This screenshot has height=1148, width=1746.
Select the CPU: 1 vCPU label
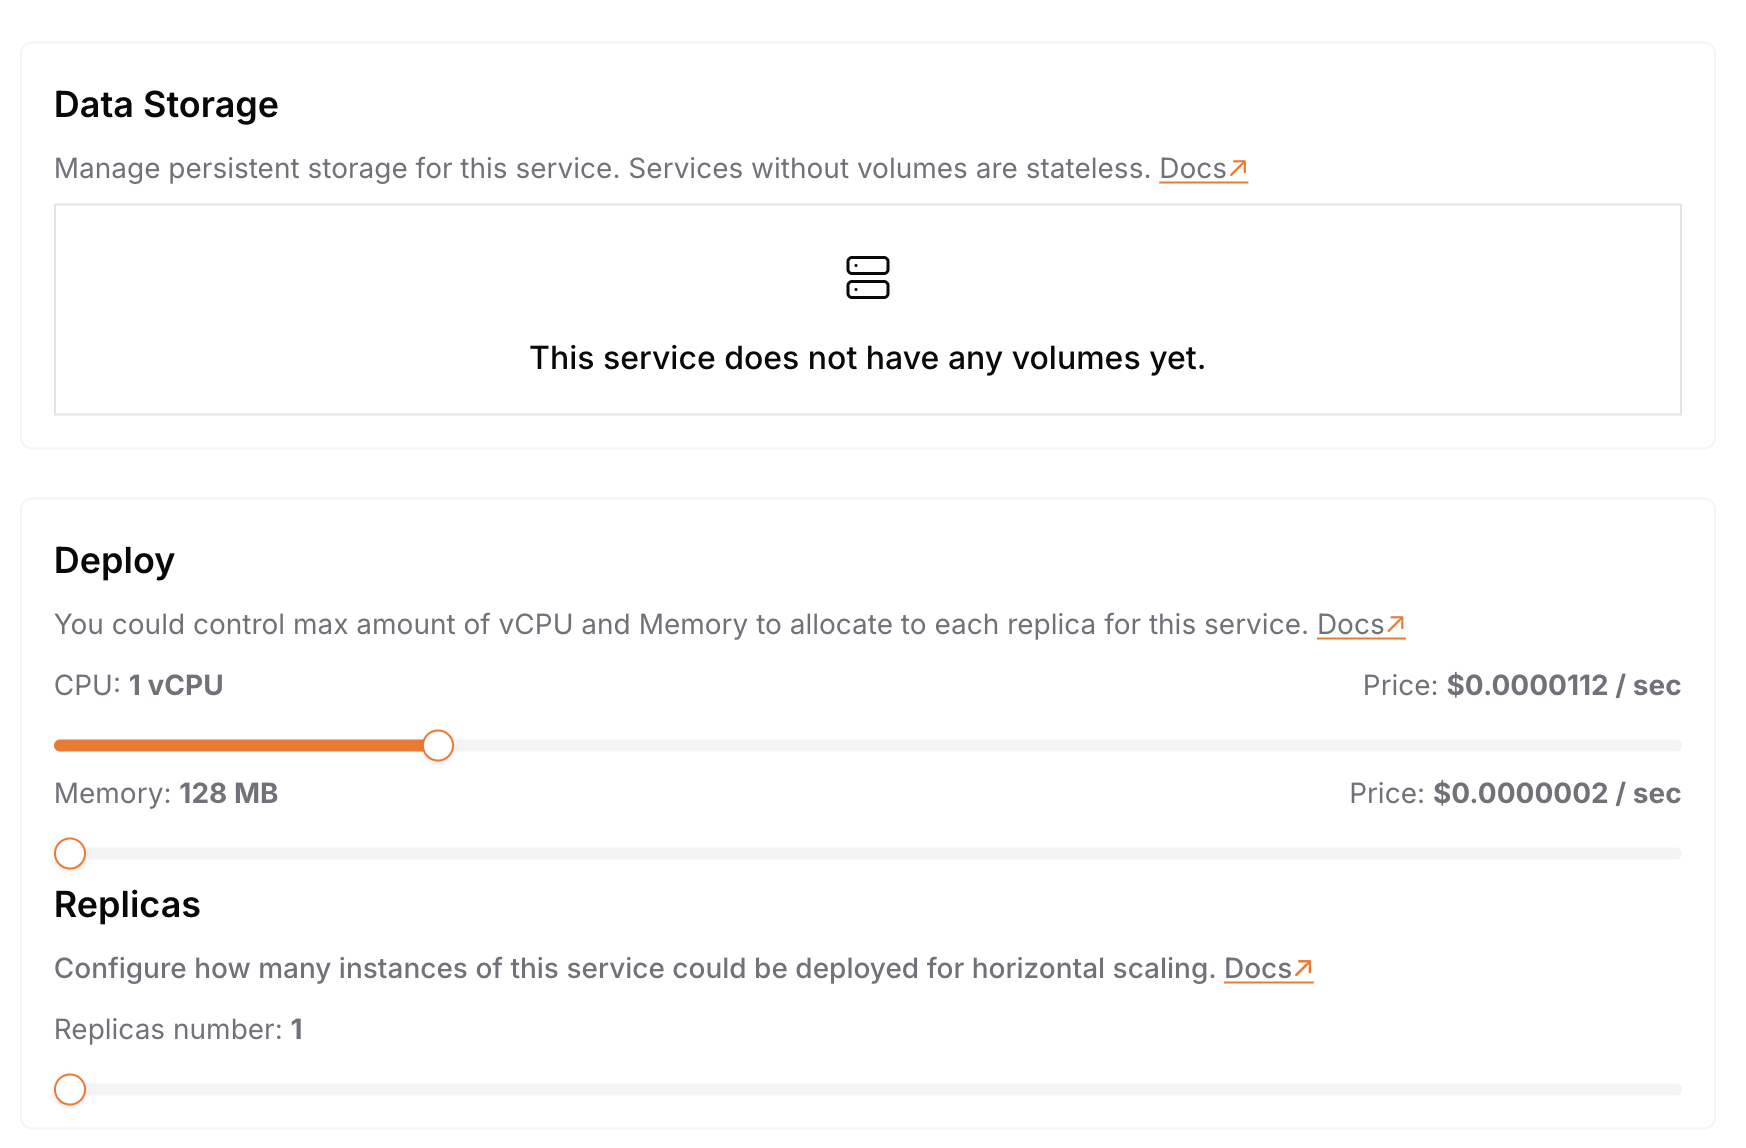tap(138, 684)
